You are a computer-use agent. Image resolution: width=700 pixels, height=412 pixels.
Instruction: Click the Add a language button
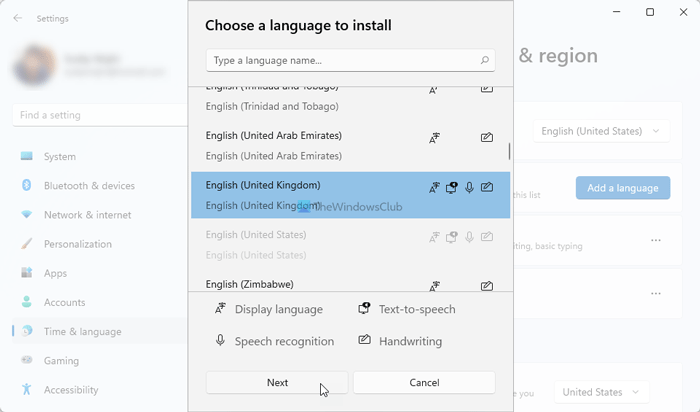click(x=622, y=188)
